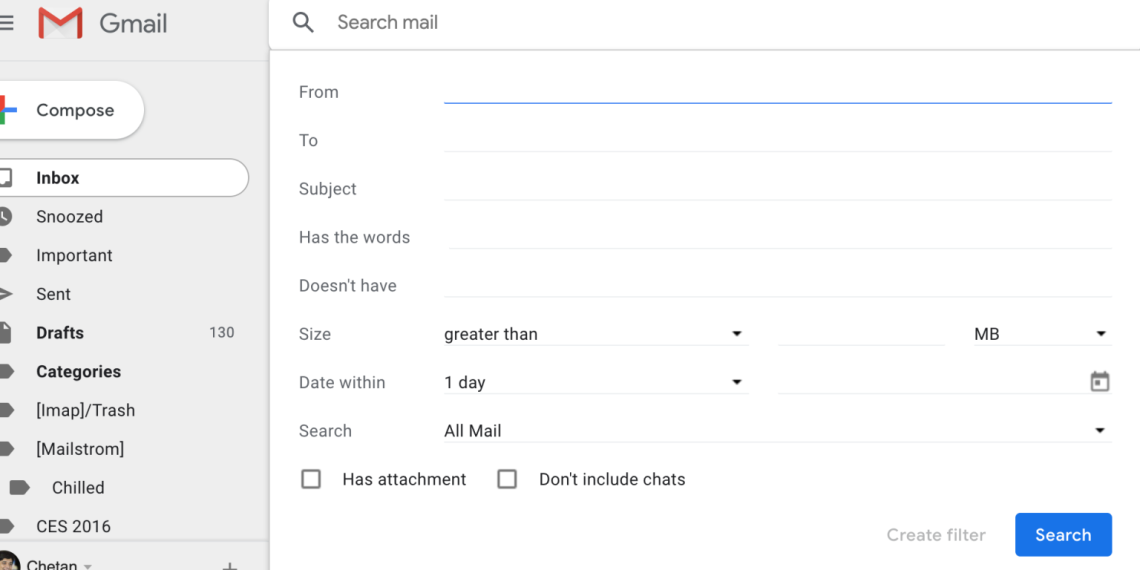Focus the Subject input field

pyautogui.click(x=777, y=188)
